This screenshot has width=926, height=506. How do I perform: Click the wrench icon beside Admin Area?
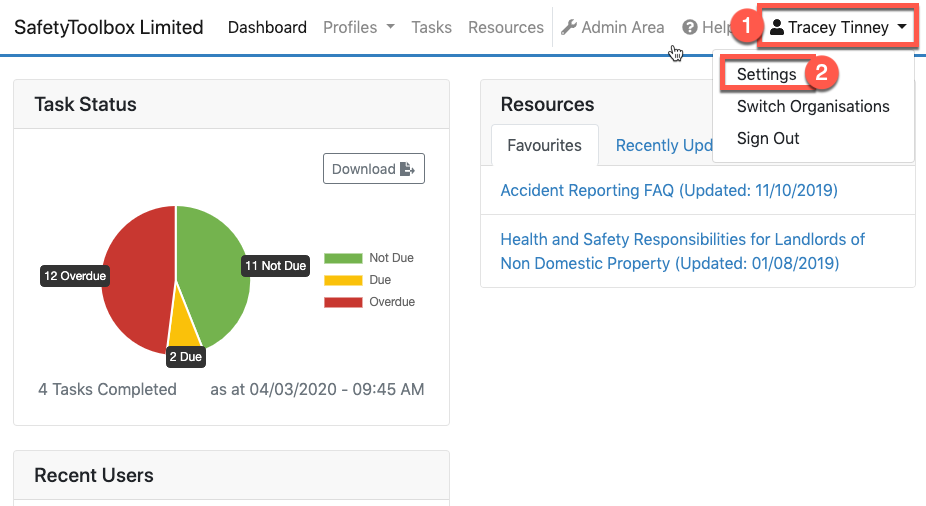[569, 28]
